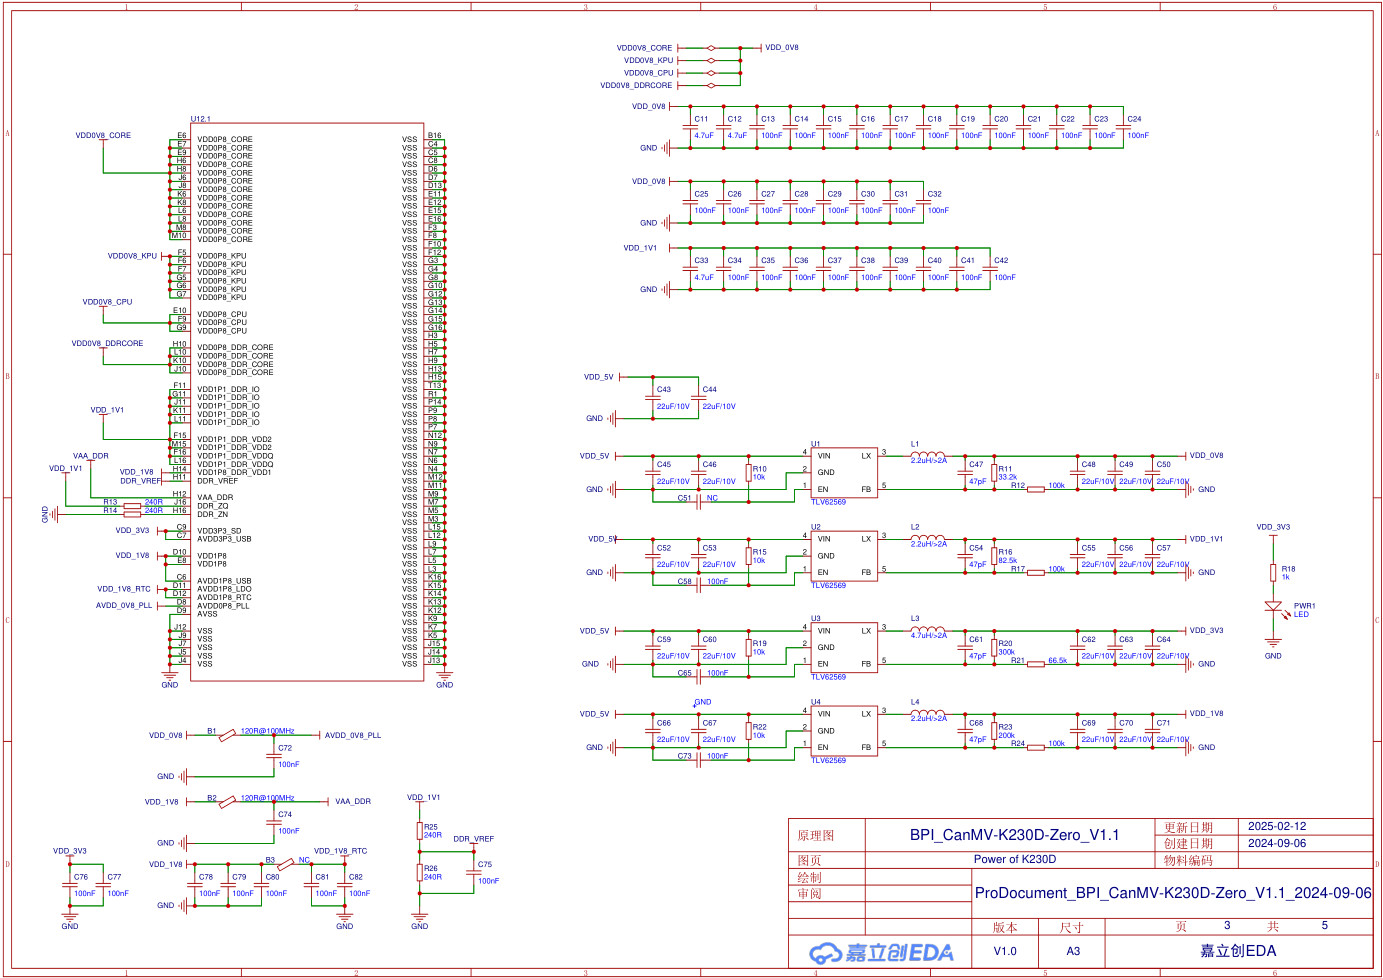Select ferrite bead B2 symbol

pyautogui.click(x=227, y=802)
